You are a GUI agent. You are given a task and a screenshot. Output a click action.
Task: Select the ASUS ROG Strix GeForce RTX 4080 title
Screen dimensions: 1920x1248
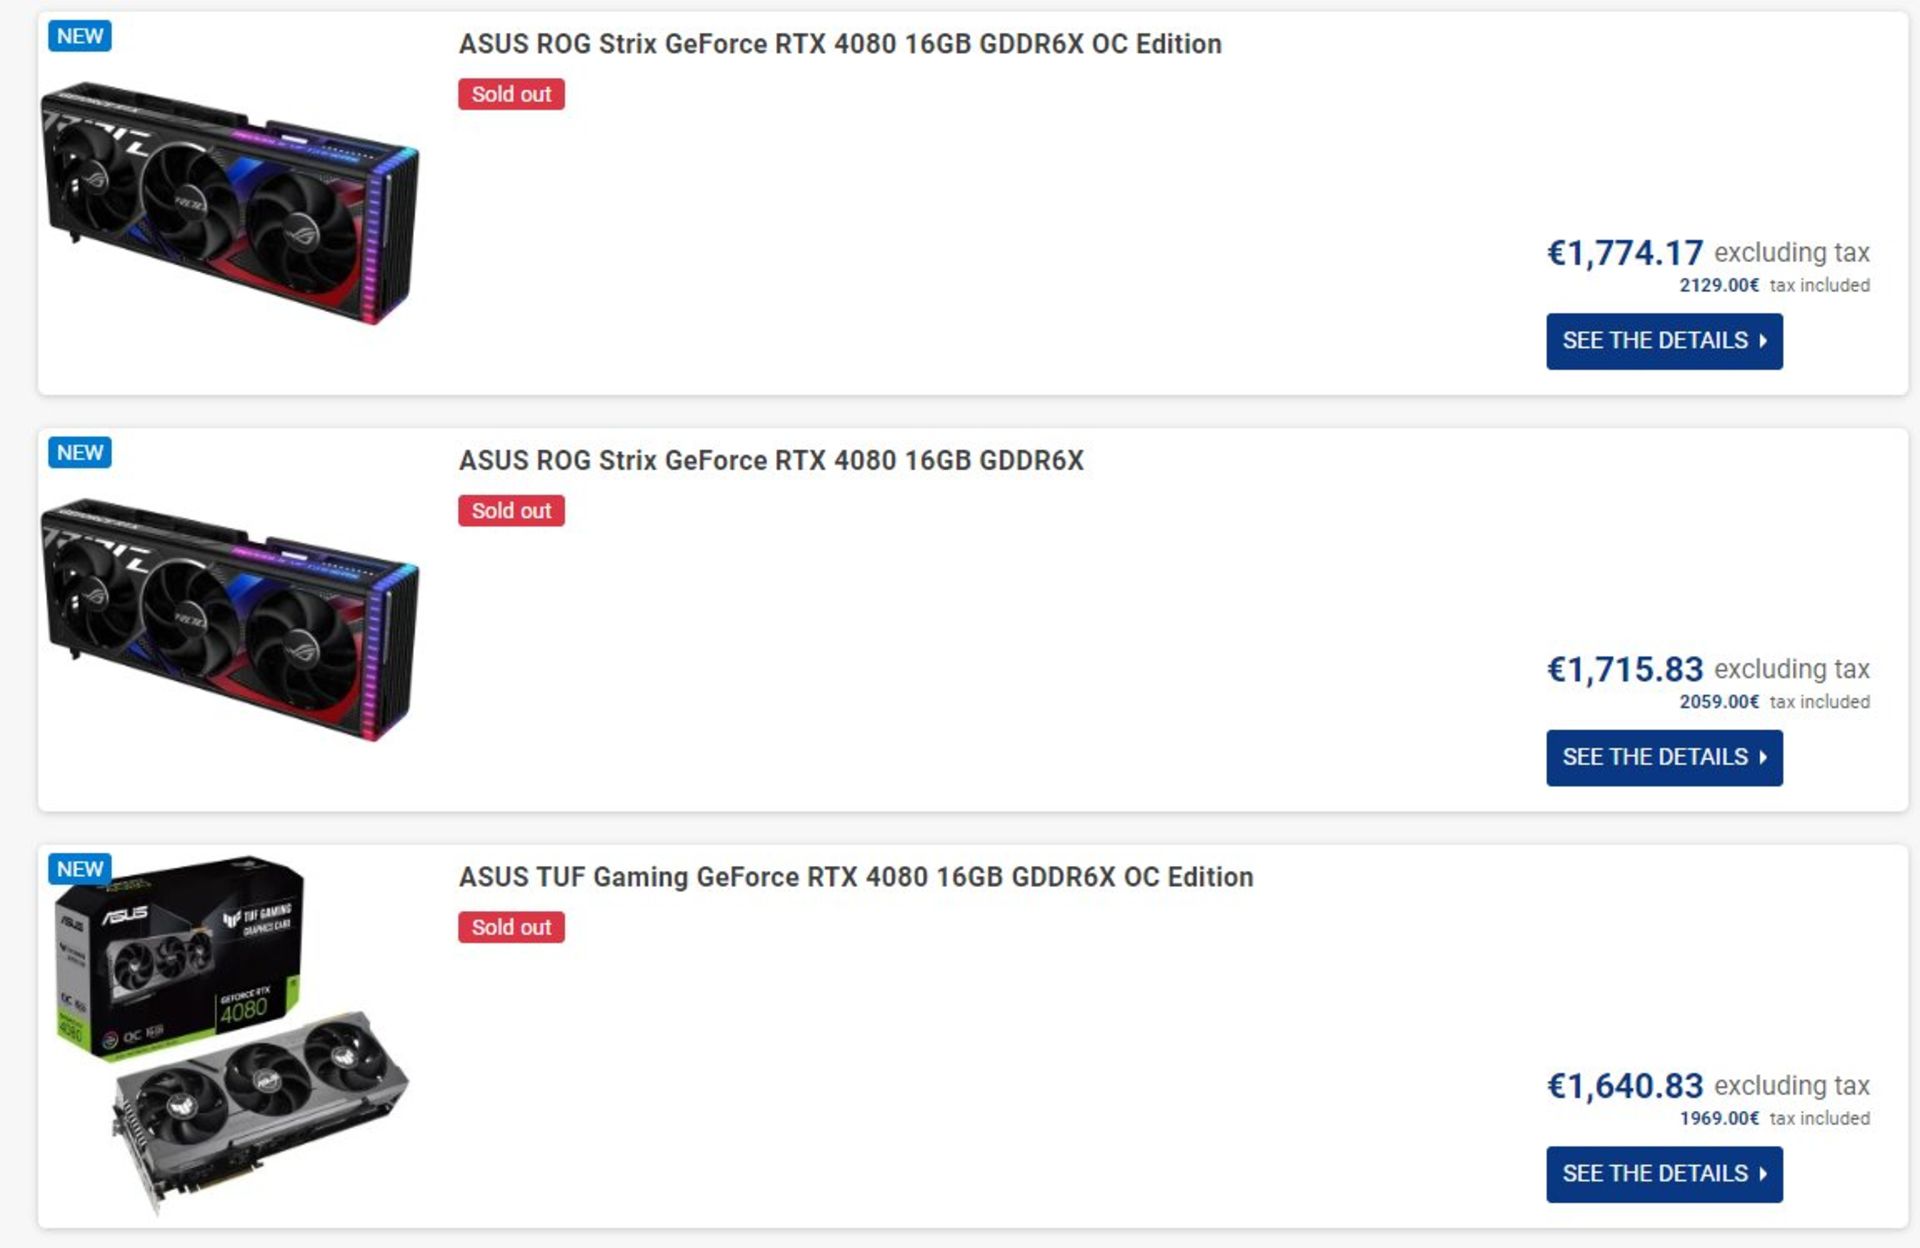click(x=772, y=461)
